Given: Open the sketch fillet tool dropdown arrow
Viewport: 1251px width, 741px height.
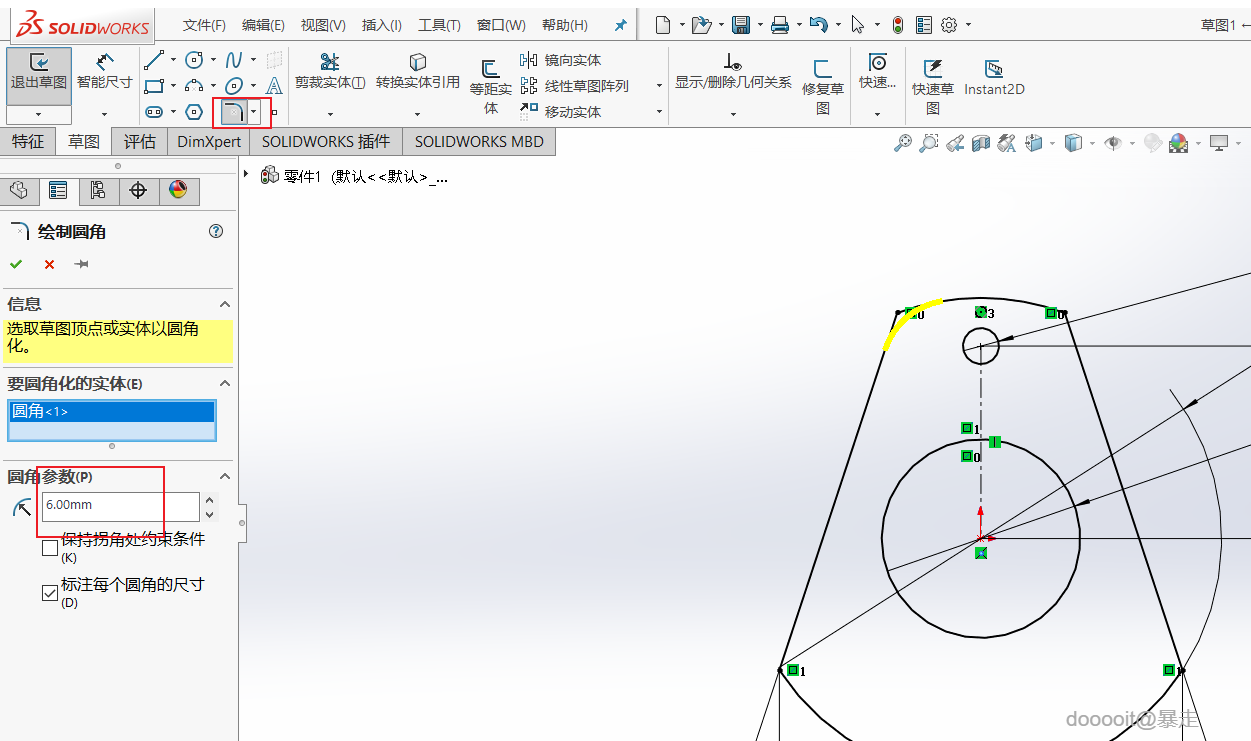Looking at the screenshot, I should [x=254, y=112].
